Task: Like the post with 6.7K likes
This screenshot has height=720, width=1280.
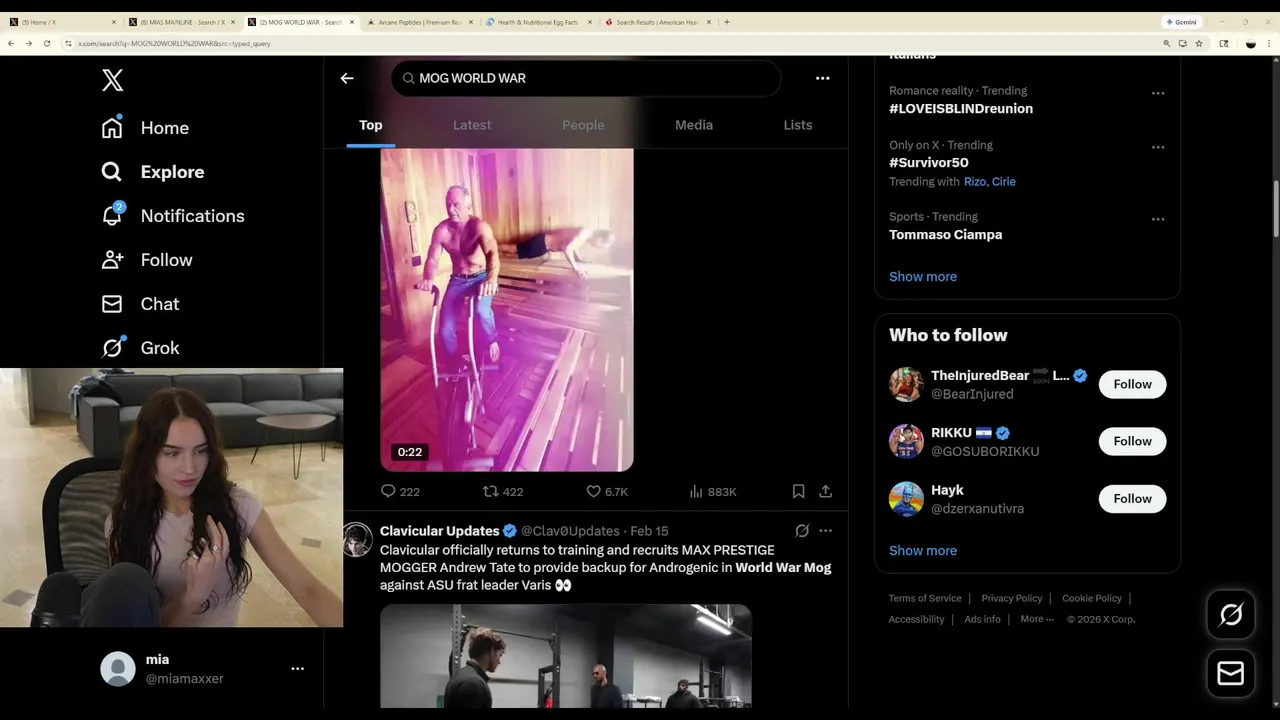Action: [x=607, y=492]
